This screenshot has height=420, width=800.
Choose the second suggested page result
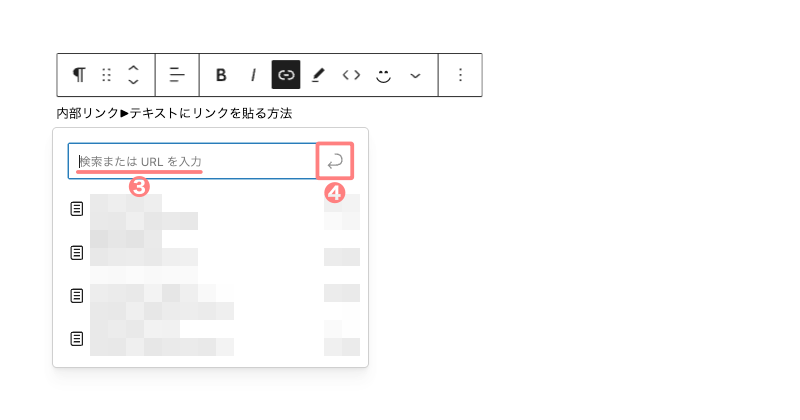[x=215, y=252]
